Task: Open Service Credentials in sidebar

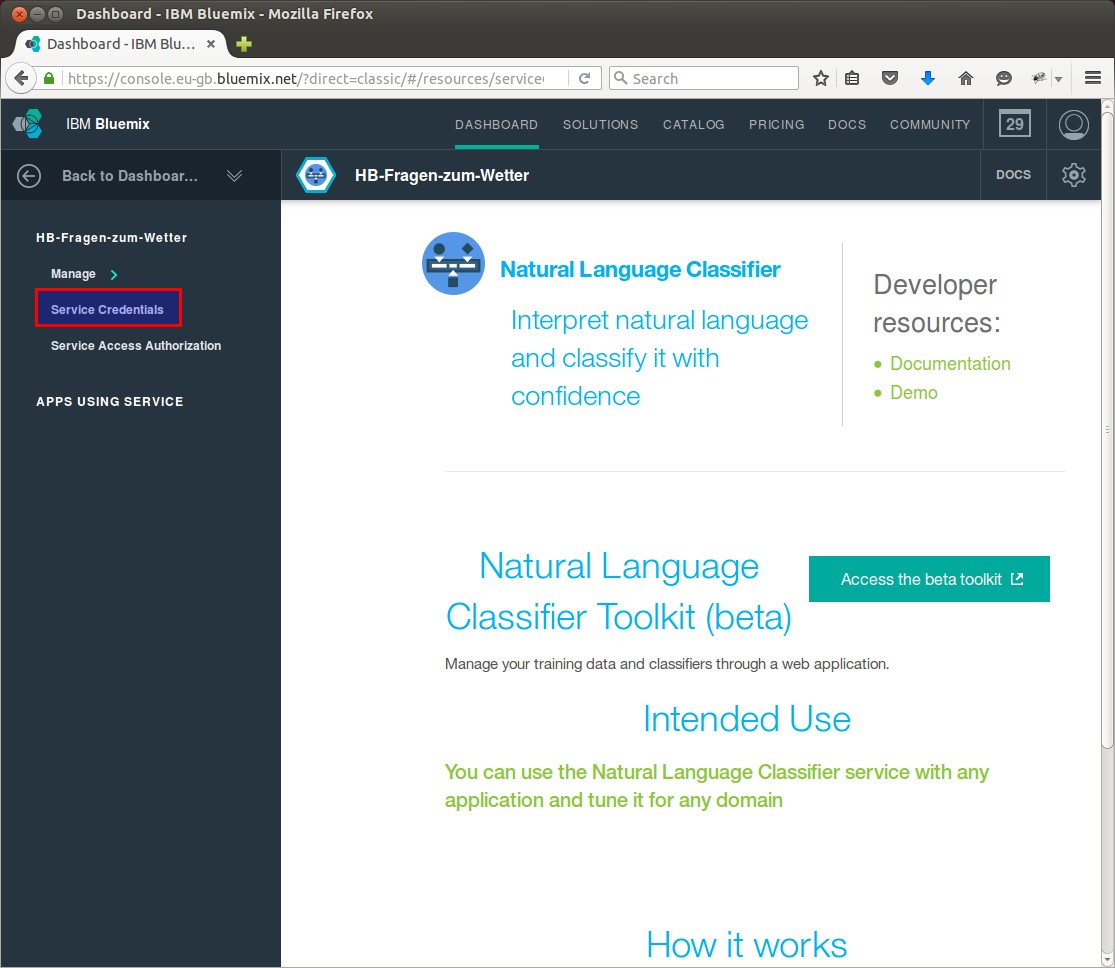Action: 107,309
